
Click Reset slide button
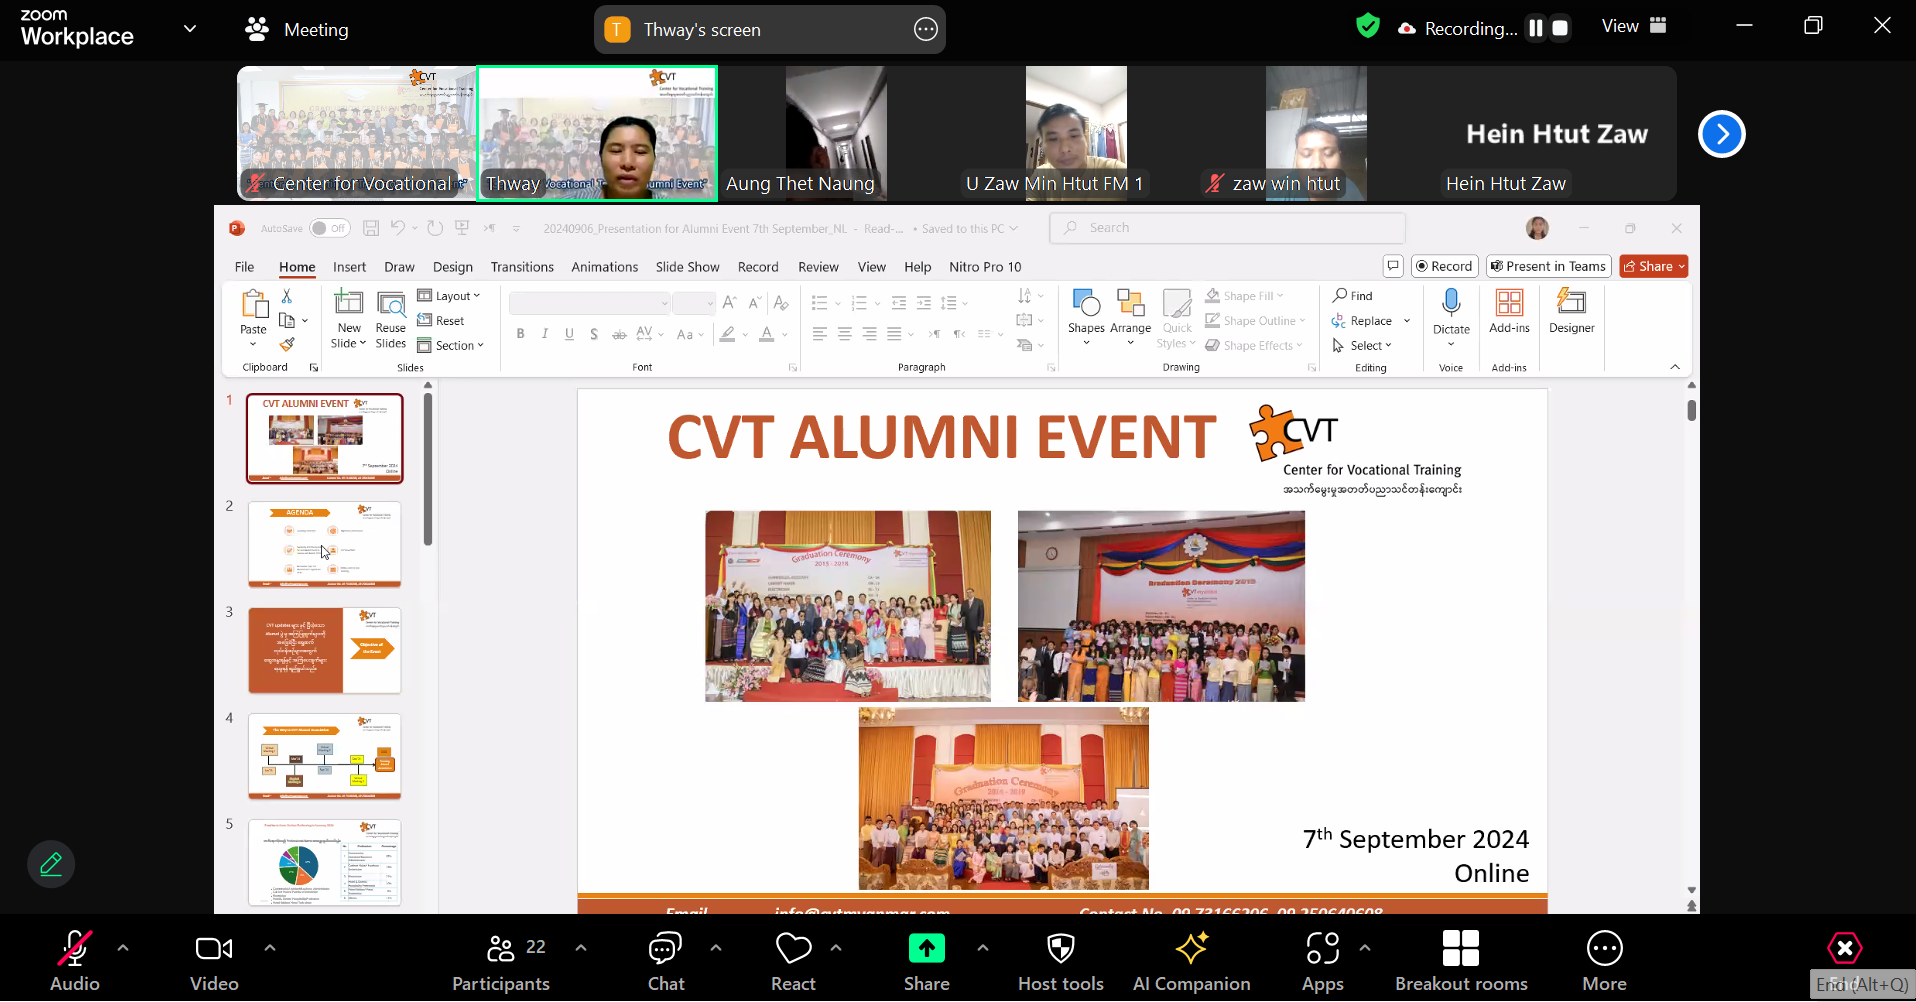click(441, 321)
